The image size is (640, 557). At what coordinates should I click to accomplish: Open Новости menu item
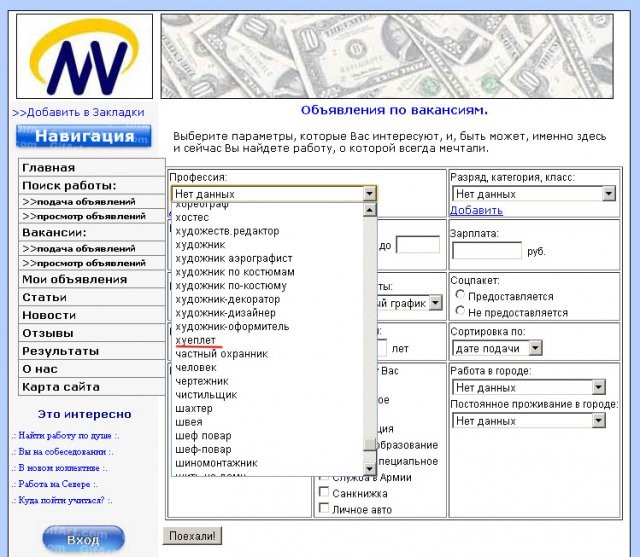click(92, 315)
